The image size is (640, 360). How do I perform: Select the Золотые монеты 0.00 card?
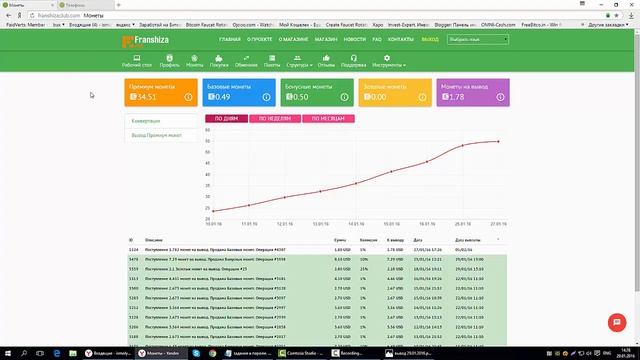coord(395,93)
